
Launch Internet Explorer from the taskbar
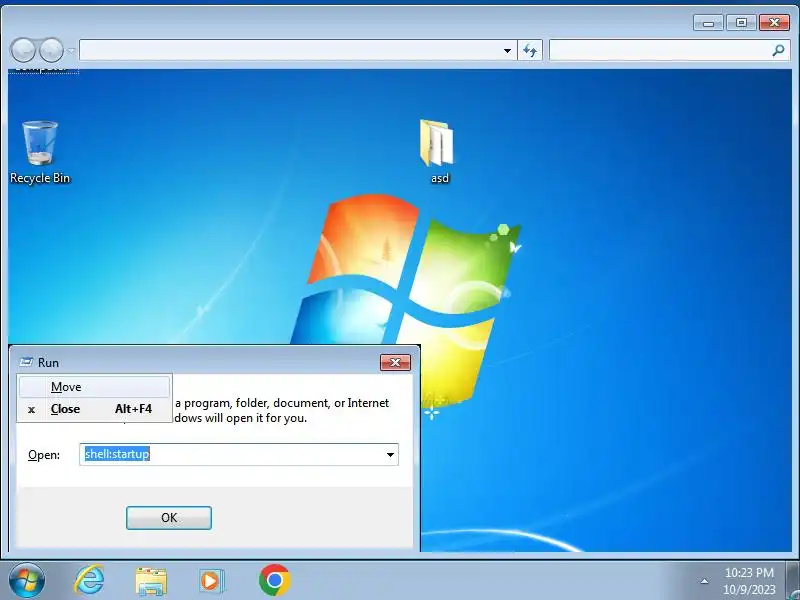click(89, 580)
